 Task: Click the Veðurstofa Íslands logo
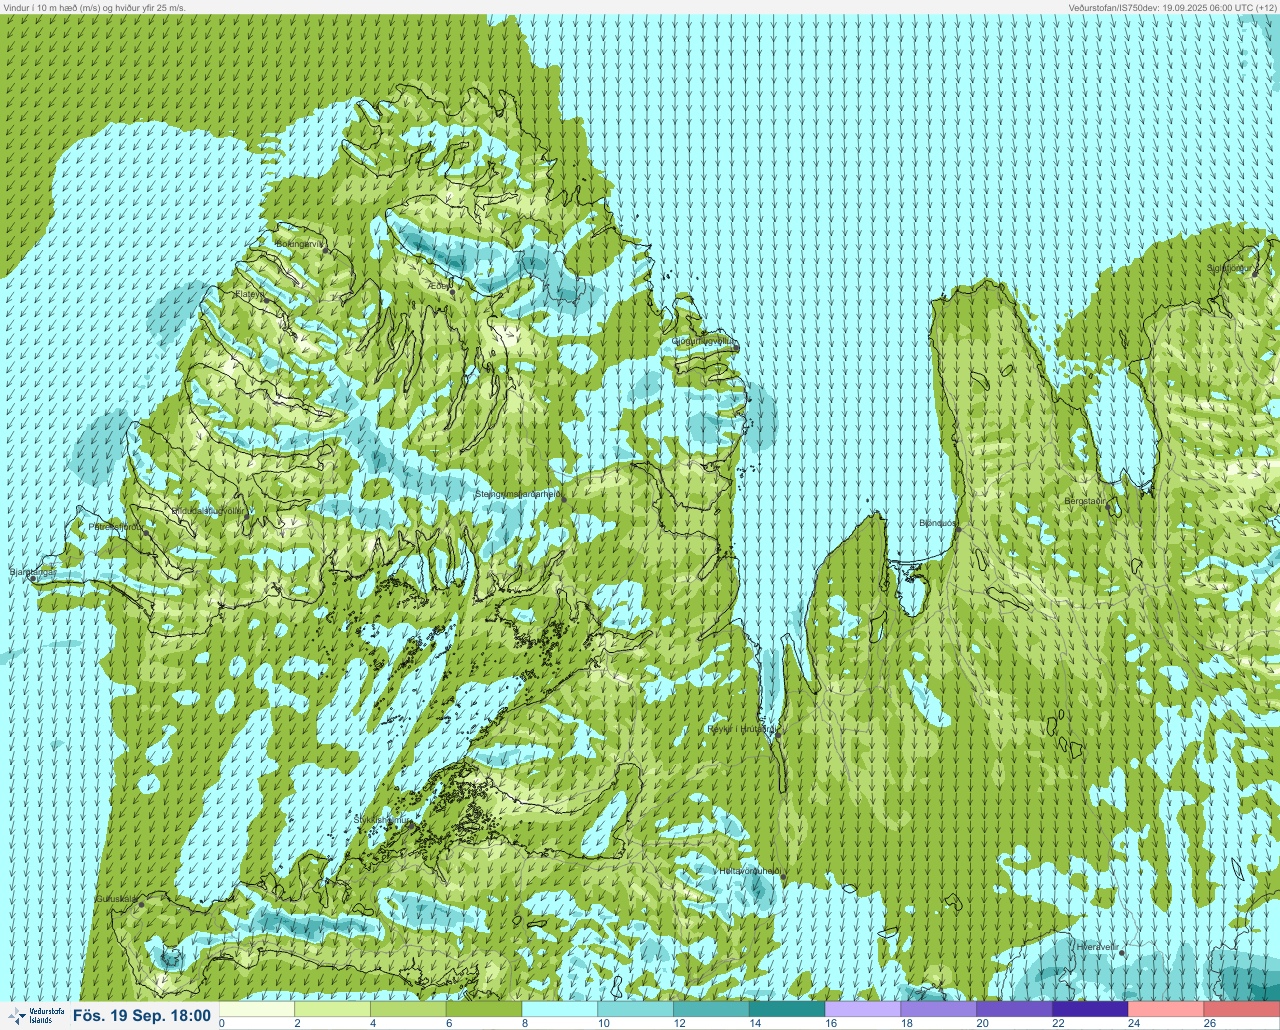(36, 1016)
